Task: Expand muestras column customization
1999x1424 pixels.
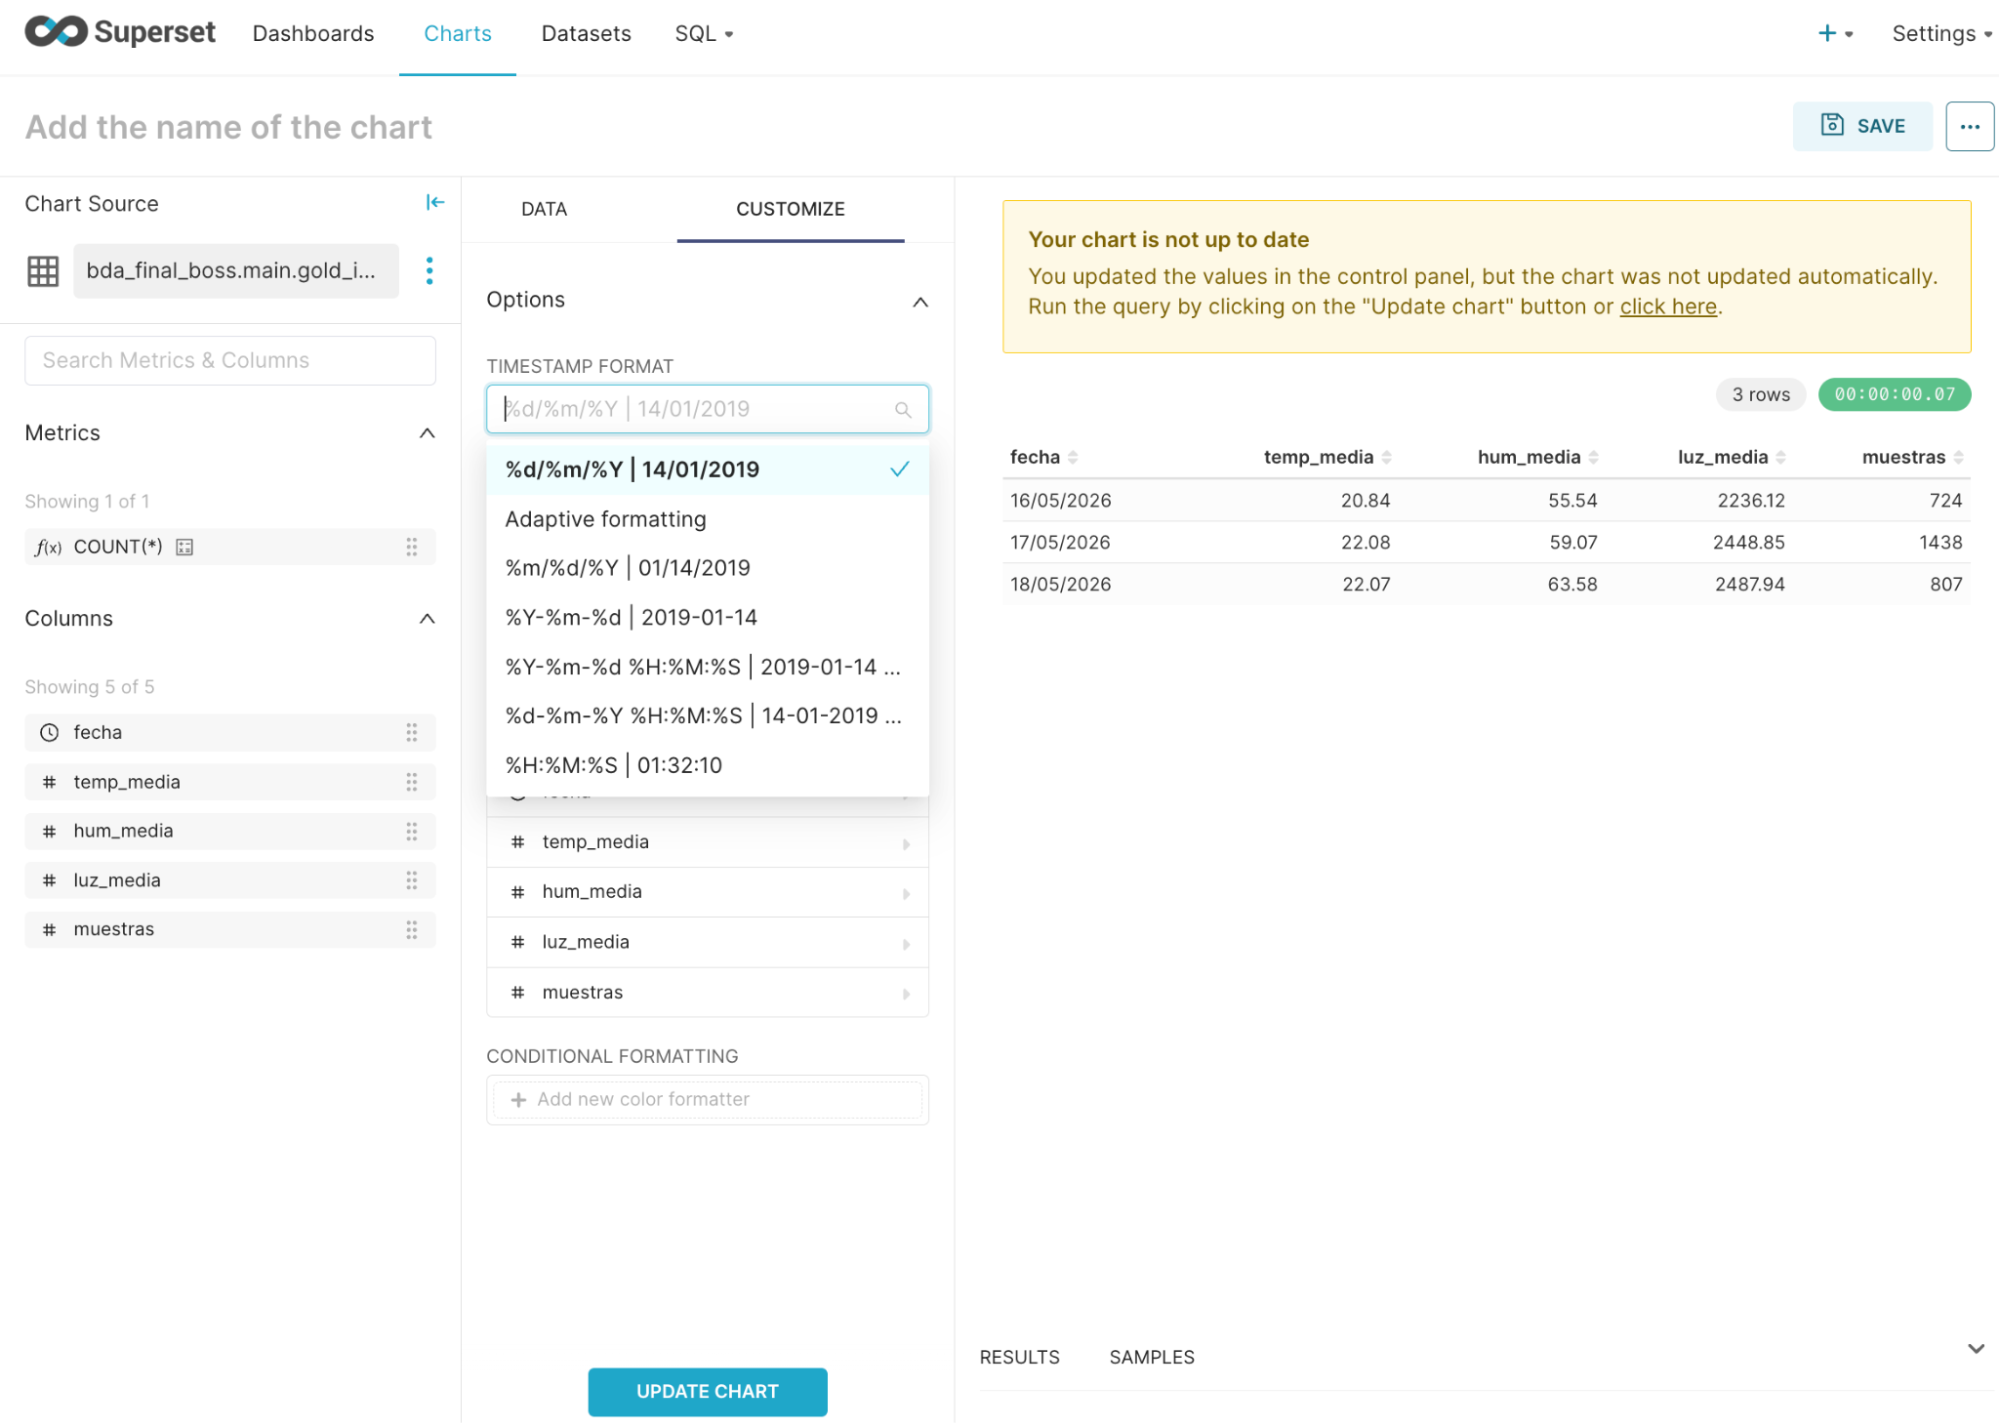Action: [906, 994]
